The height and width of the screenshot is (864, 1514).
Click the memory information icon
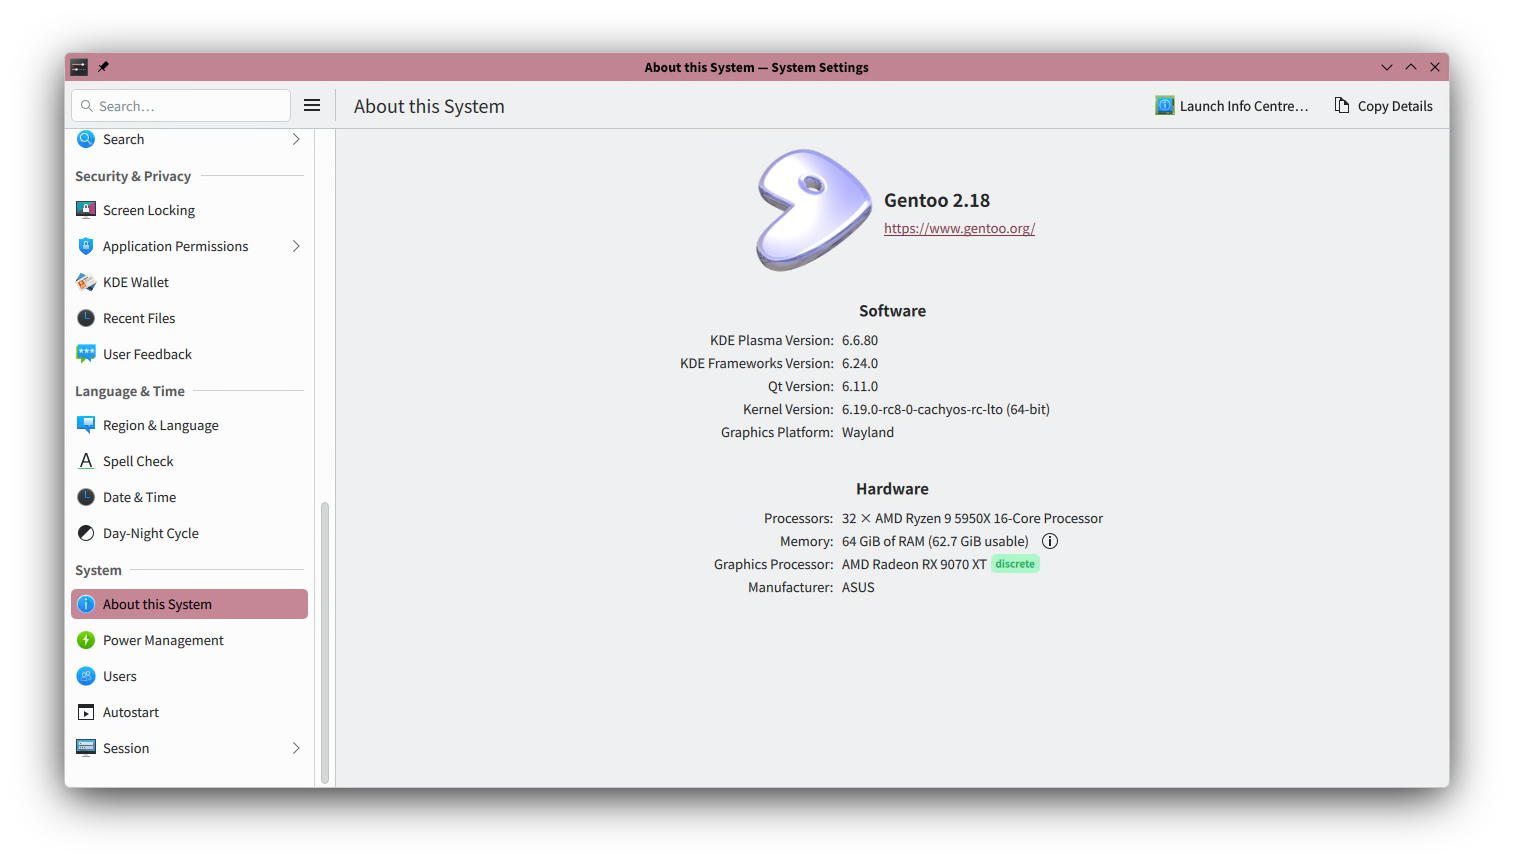click(1050, 541)
